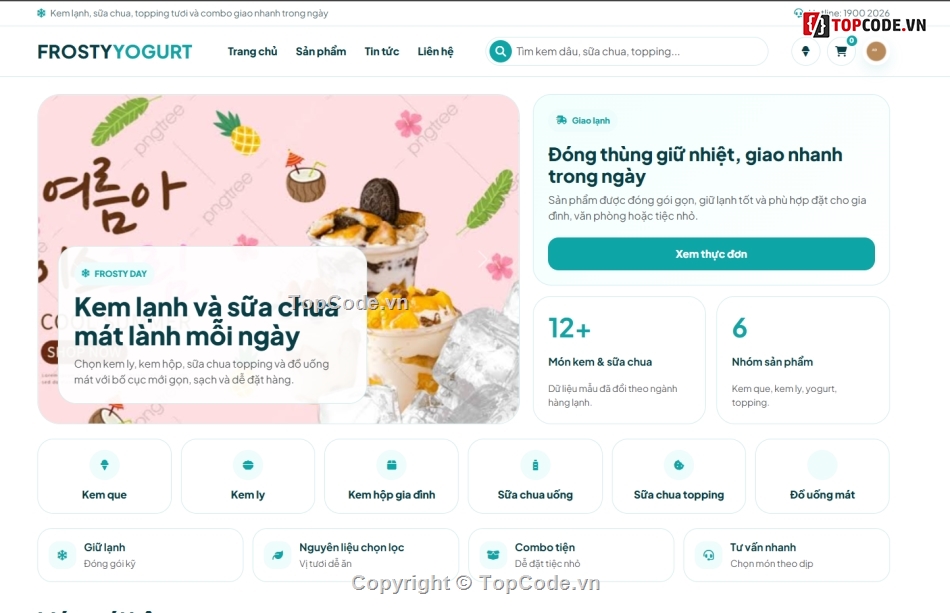Click the Kem ly bowl icon
Image resolution: width=950 pixels, height=613 pixels.
click(248, 465)
